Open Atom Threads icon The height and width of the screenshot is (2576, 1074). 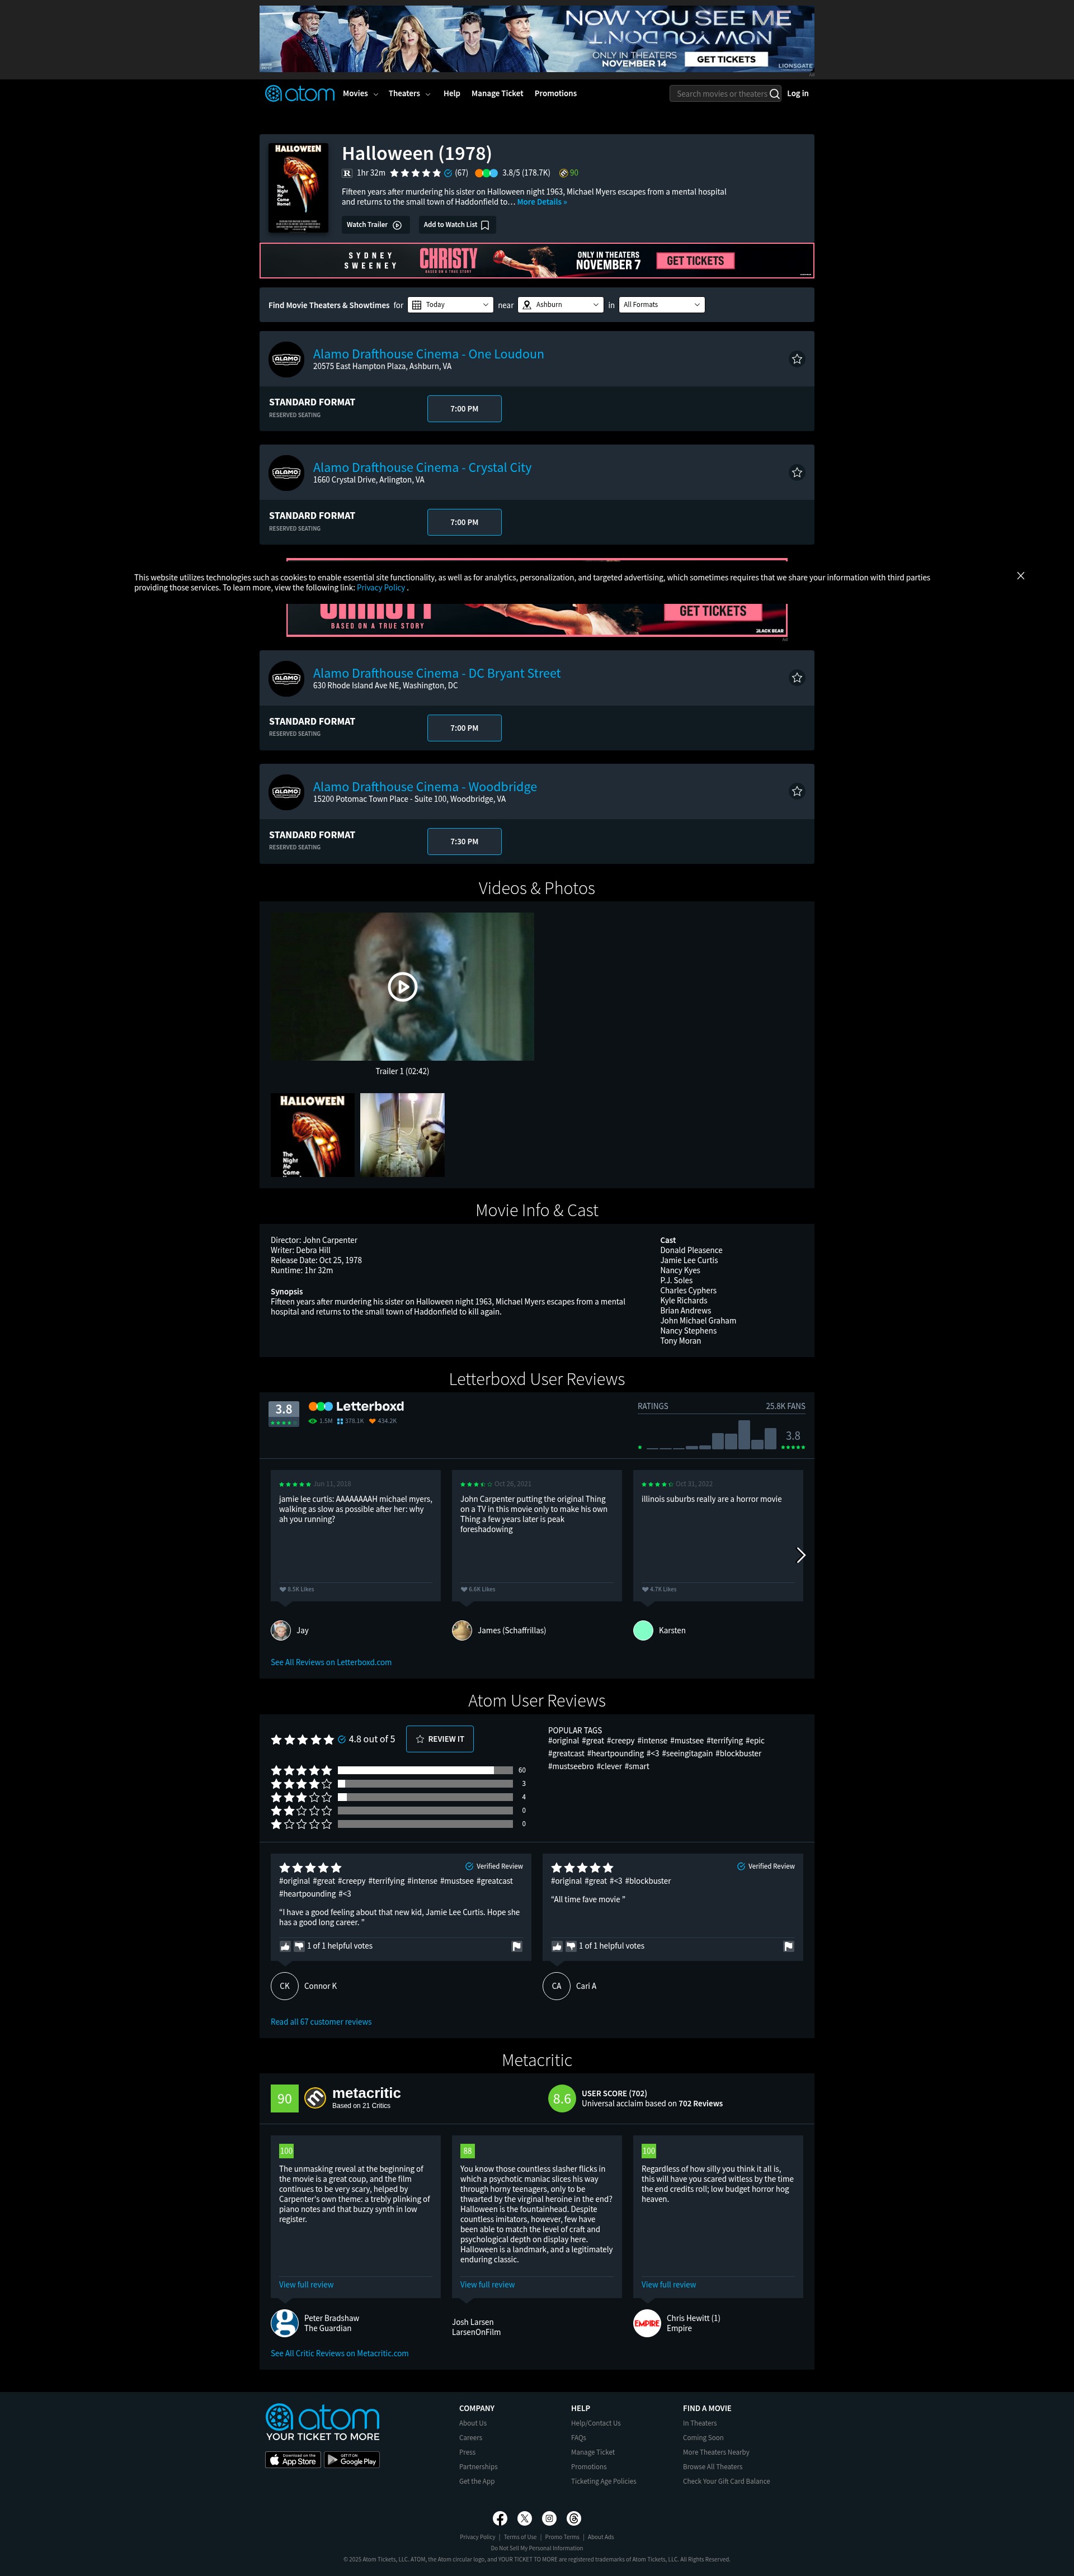574,2519
